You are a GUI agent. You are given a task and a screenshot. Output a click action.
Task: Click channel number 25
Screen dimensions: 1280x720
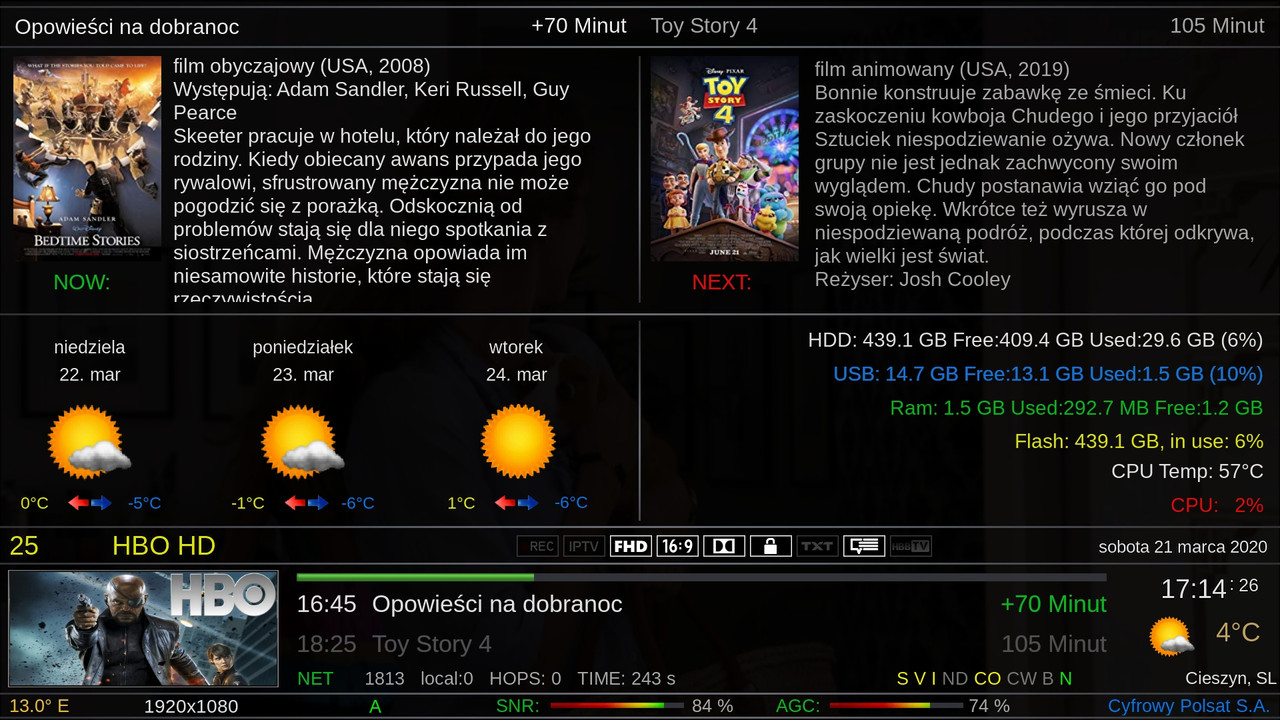24,546
